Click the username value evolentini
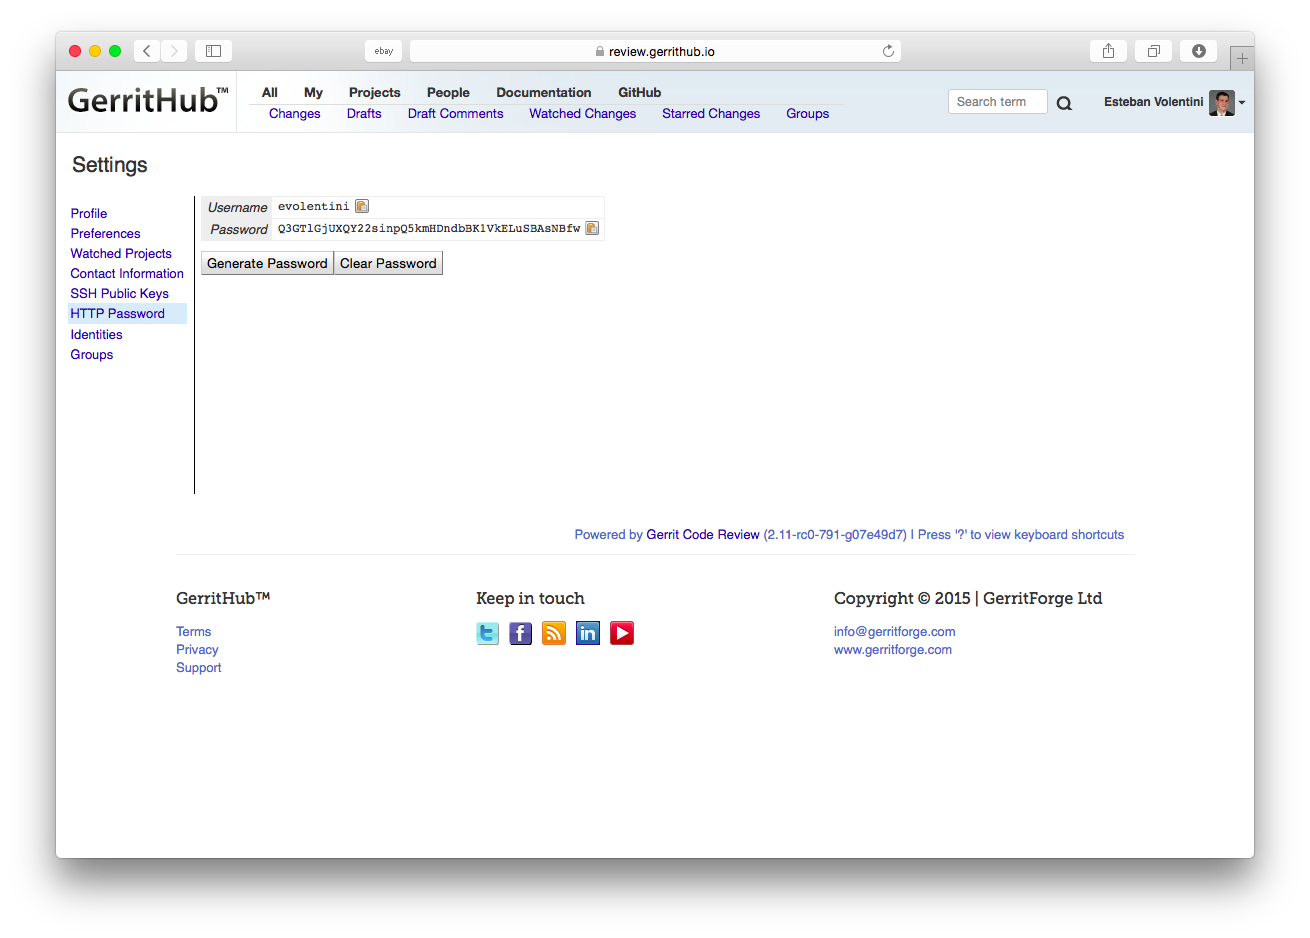This screenshot has width=1310, height=938. click(314, 206)
